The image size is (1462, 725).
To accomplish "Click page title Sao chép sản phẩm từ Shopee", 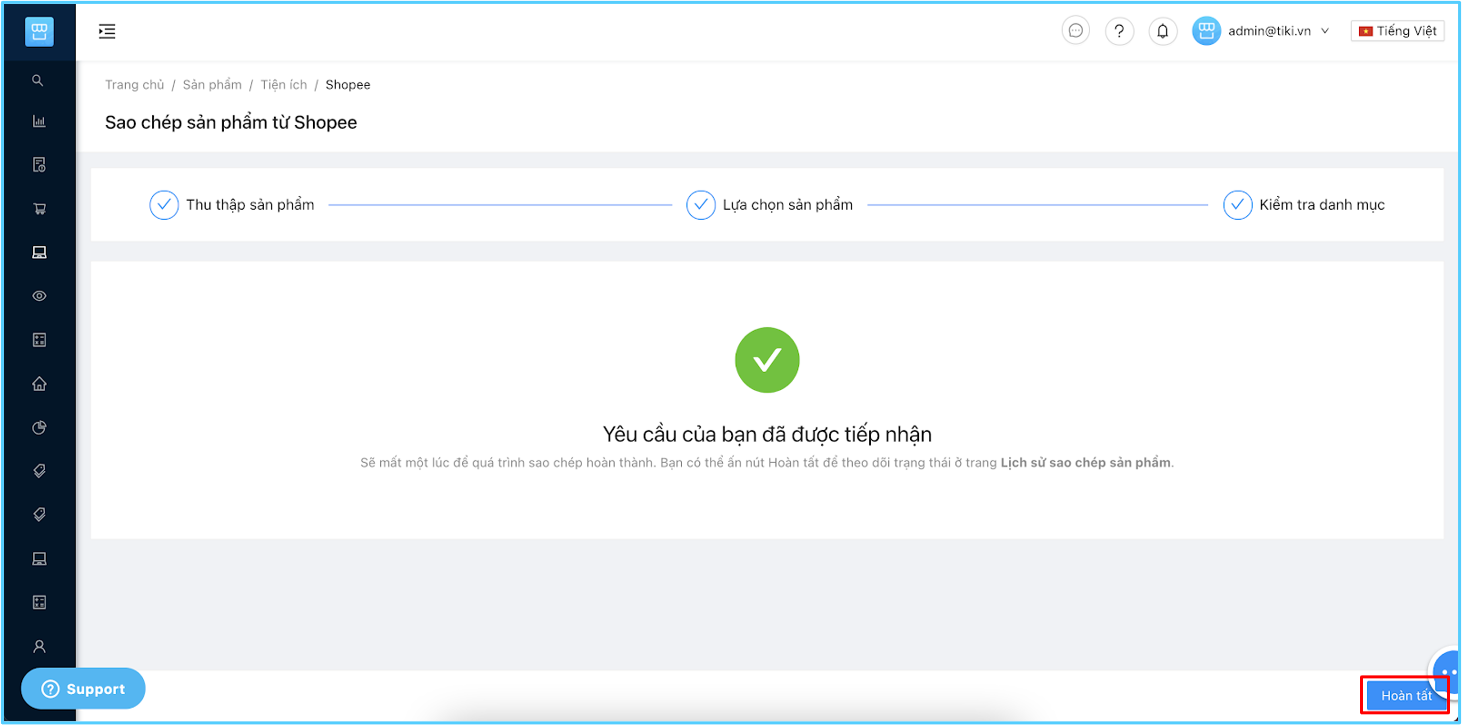I will tap(231, 123).
